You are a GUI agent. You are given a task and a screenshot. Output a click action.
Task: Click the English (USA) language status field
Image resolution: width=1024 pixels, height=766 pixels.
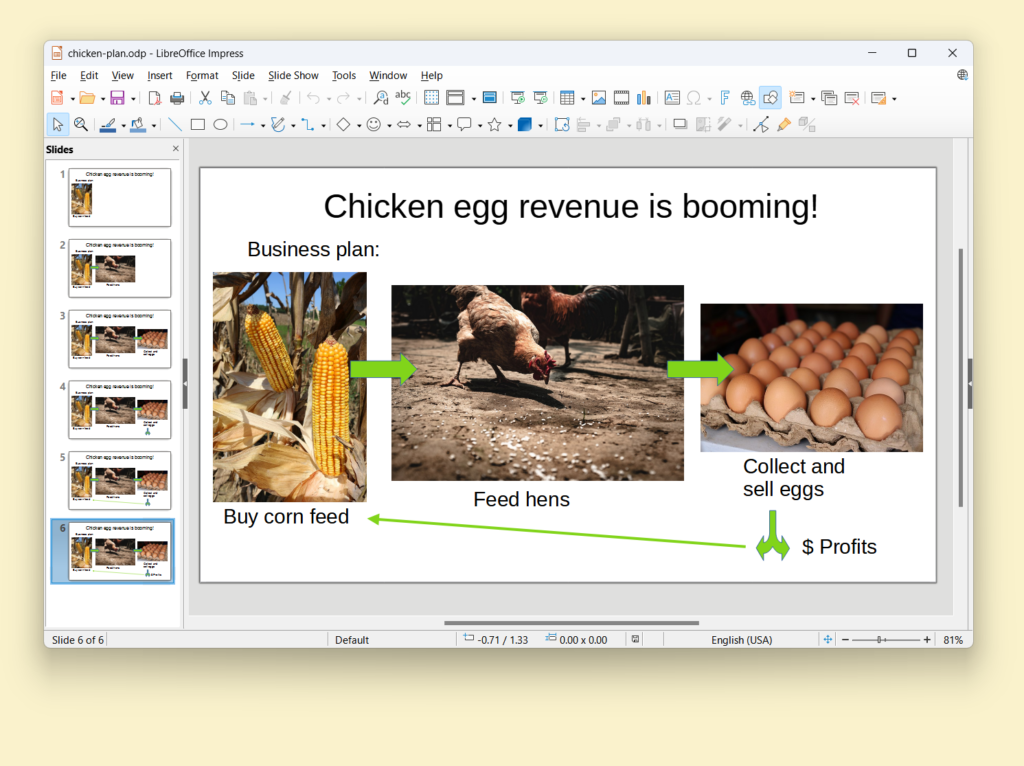point(741,640)
